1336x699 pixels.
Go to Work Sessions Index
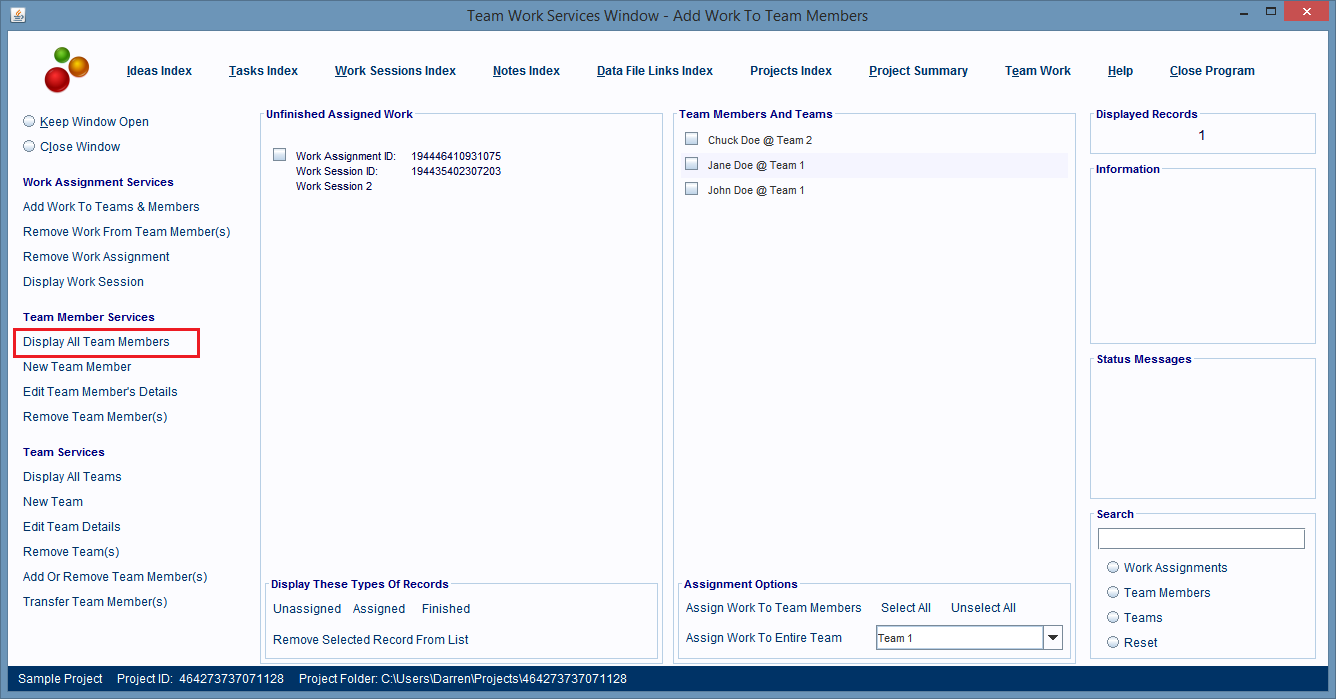click(x=395, y=71)
